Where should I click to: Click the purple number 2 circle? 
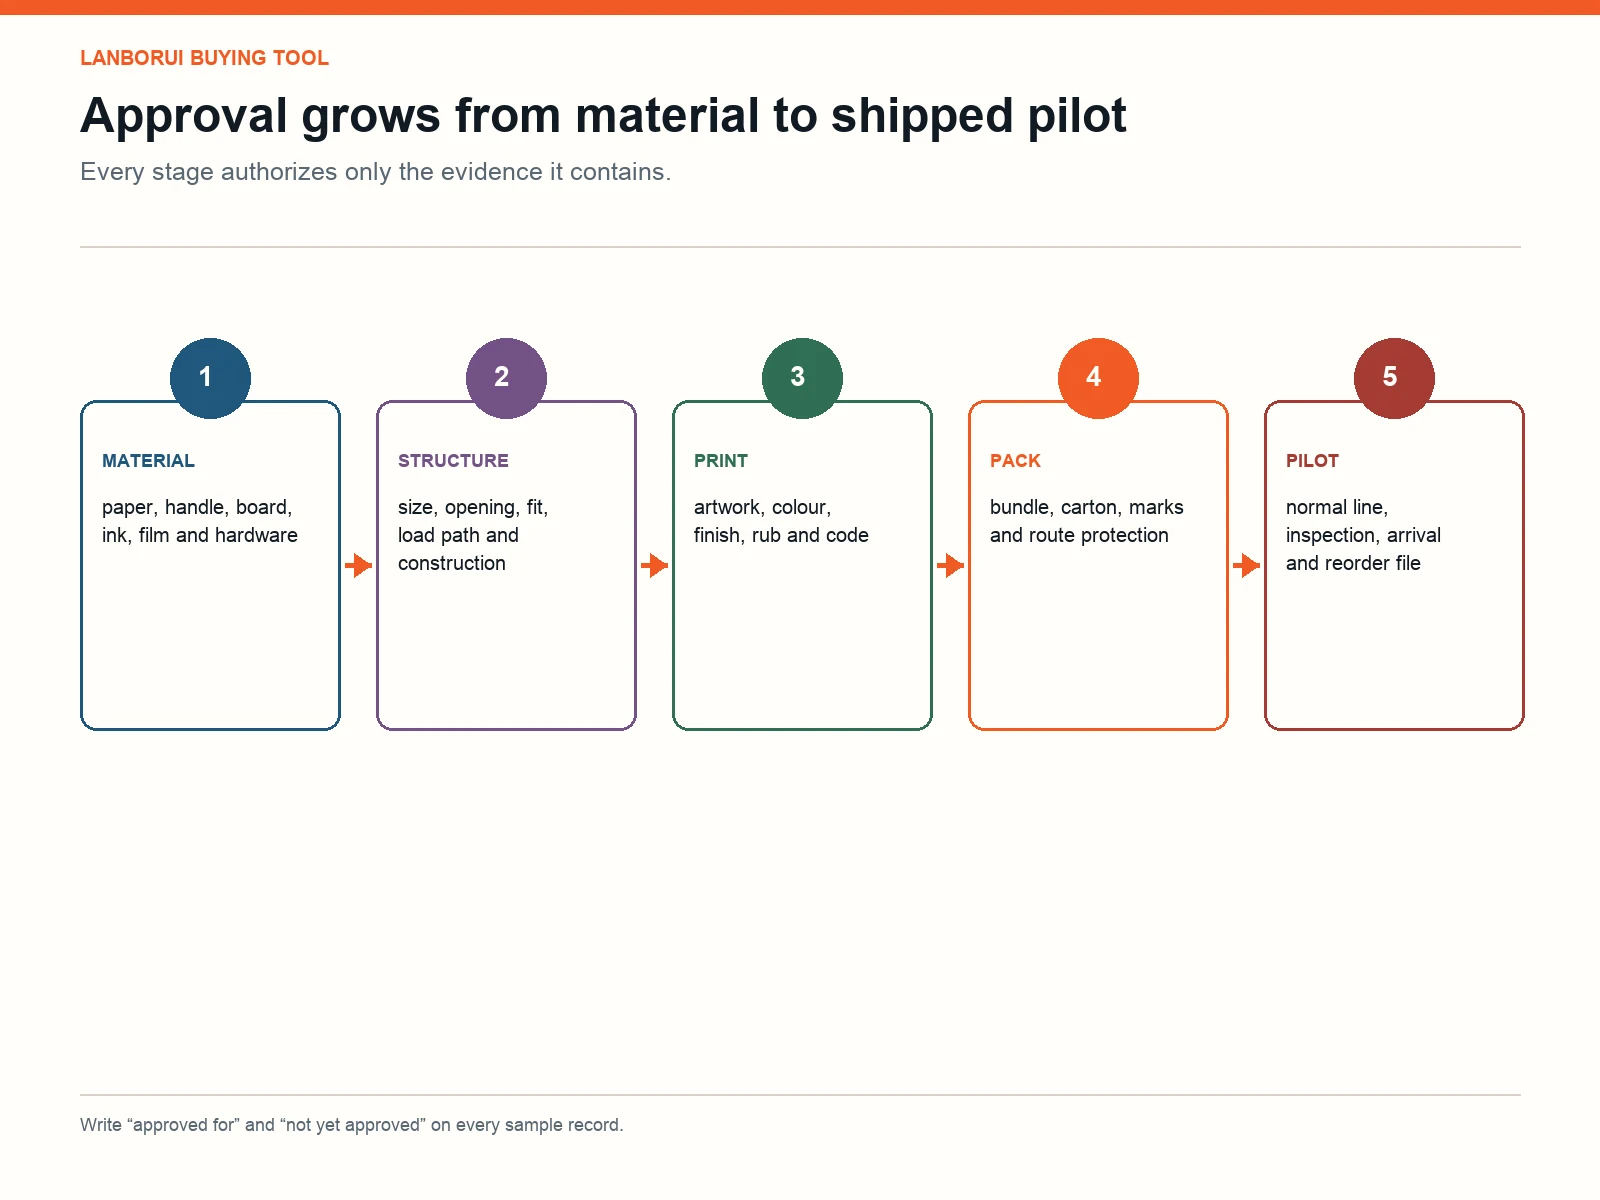(x=506, y=378)
